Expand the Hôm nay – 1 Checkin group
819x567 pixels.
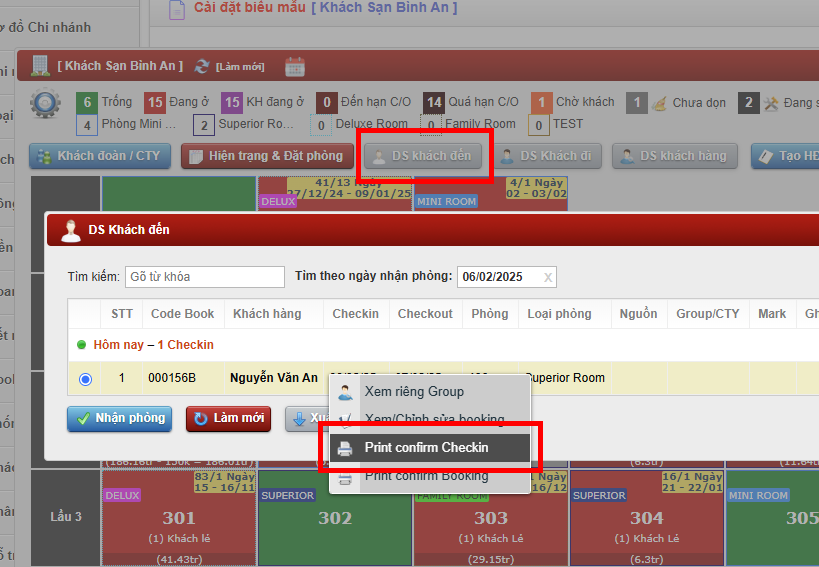pyautogui.click(x=83, y=345)
